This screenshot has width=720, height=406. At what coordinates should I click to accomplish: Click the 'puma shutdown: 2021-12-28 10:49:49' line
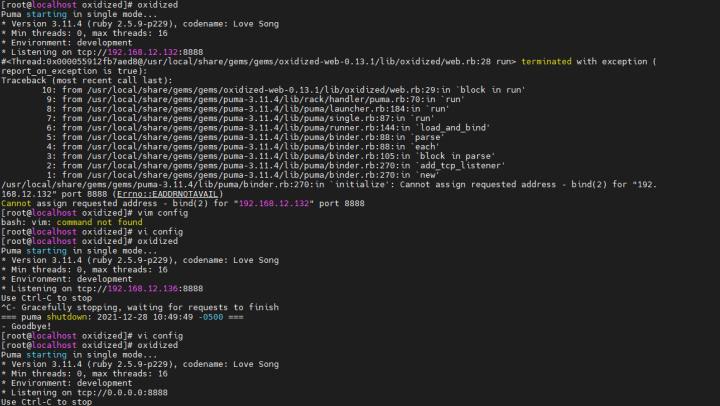[122, 317]
